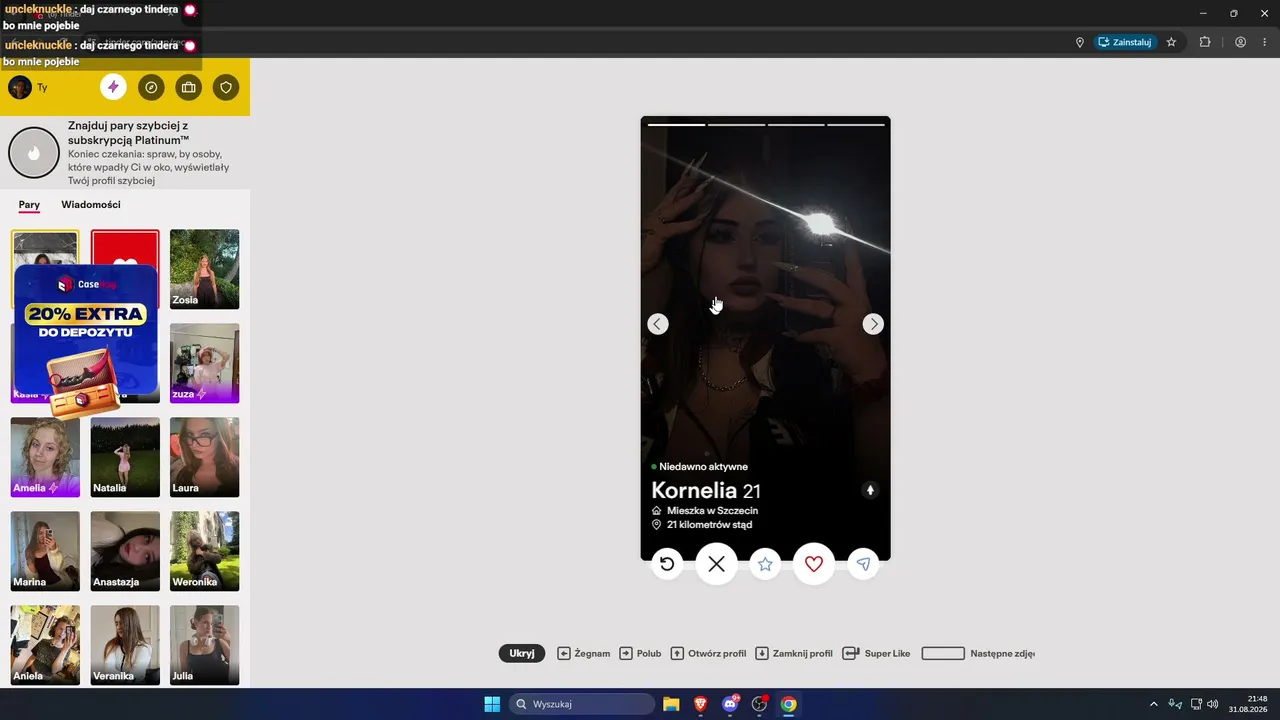Open File Explorer from the taskbar

[x=671, y=704]
